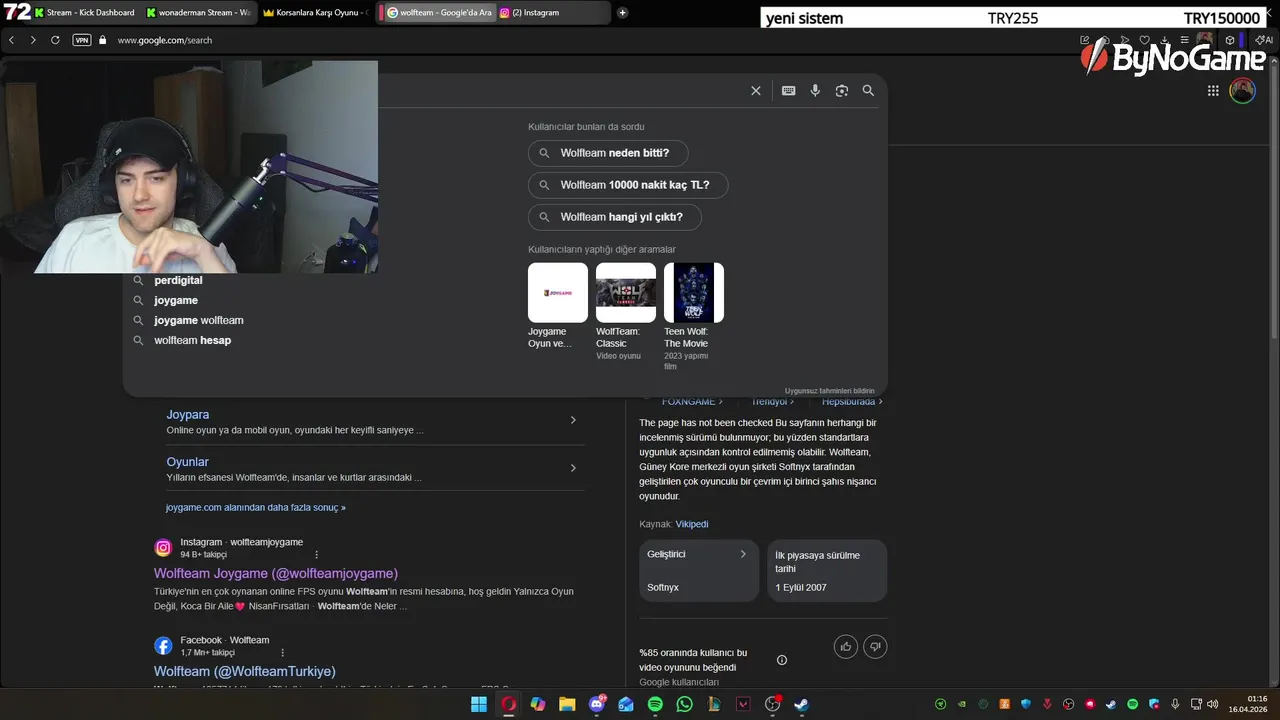The width and height of the screenshot is (1280, 720).
Task: Click the thumbs down dislike button
Action: click(875, 647)
